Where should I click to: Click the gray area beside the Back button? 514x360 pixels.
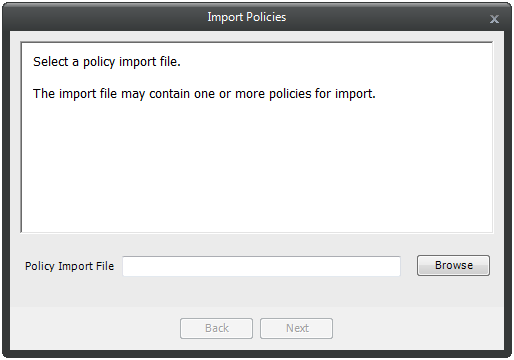(x=95, y=328)
